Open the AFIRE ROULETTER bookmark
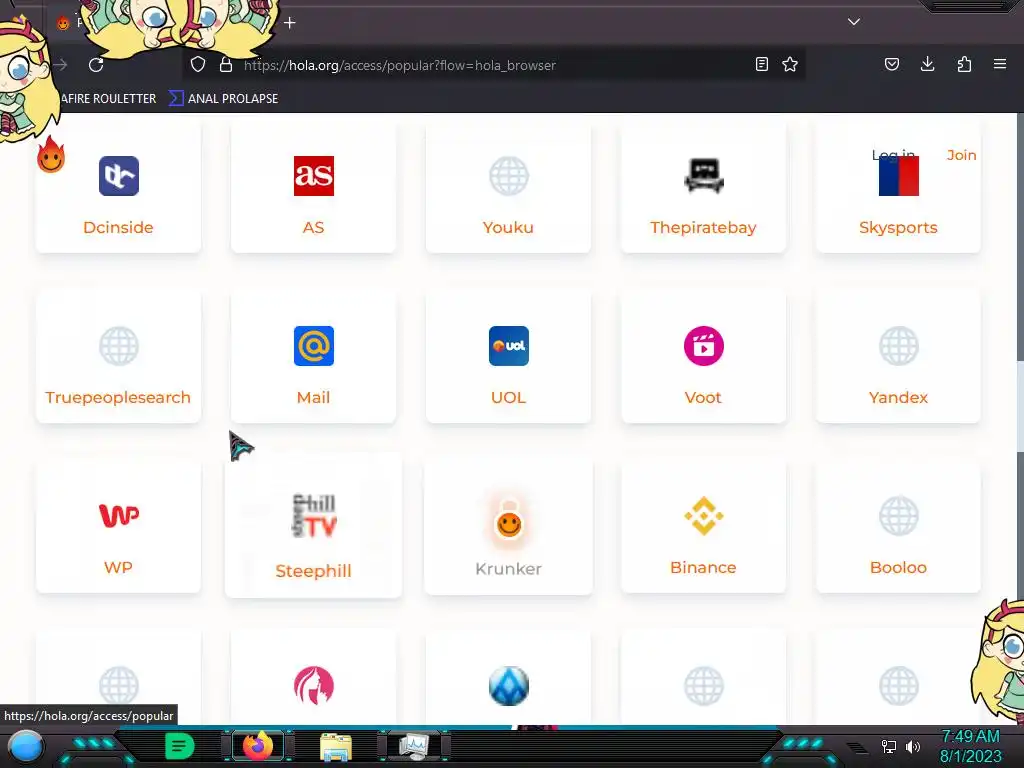This screenshot has height=768, width=1024. [108, 99]
